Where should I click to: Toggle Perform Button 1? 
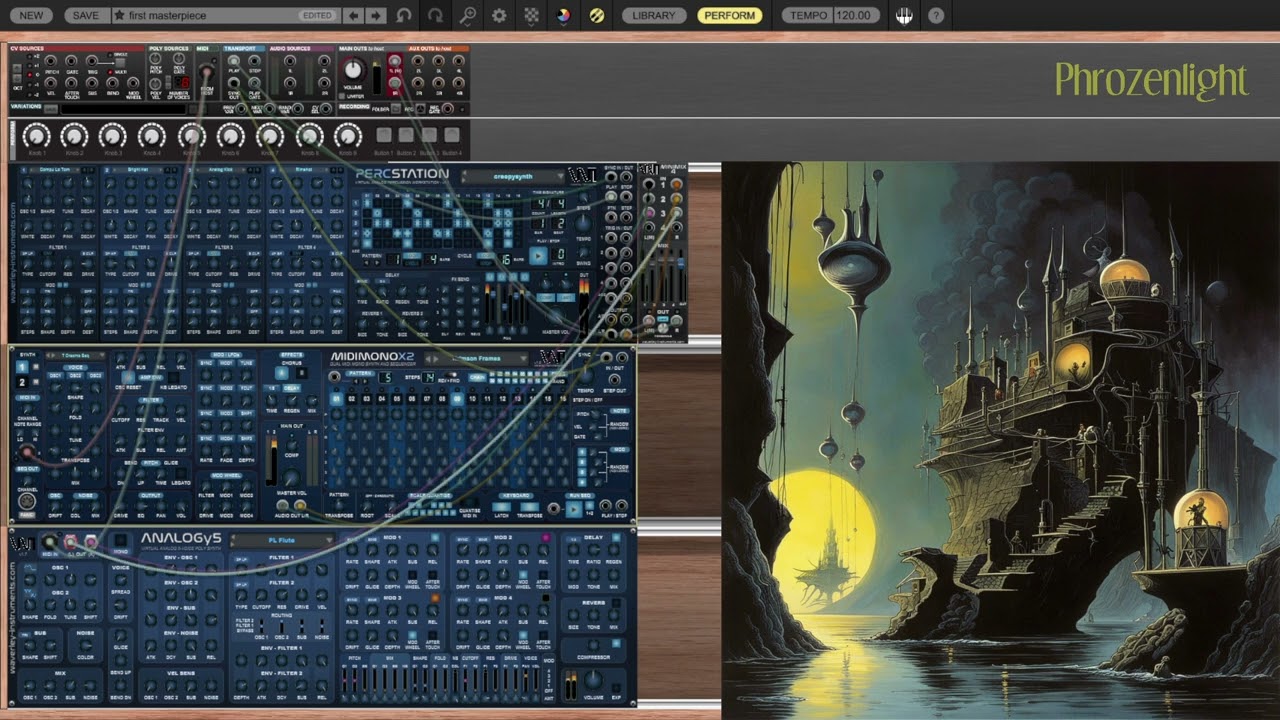pyautogui.click(x=384, y=135)
